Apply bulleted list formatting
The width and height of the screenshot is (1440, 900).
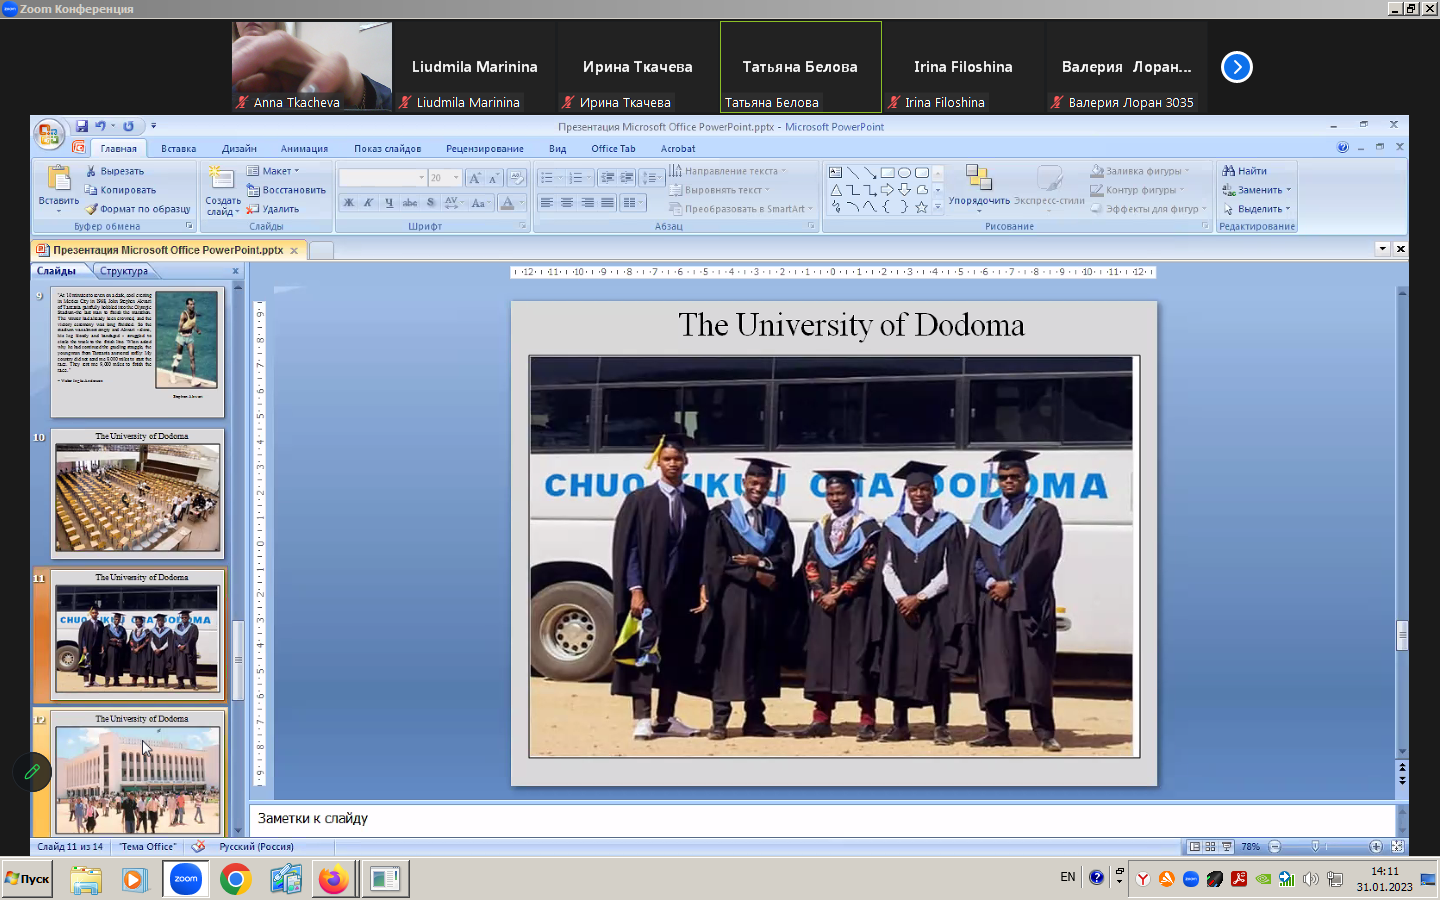click(546, 178)
